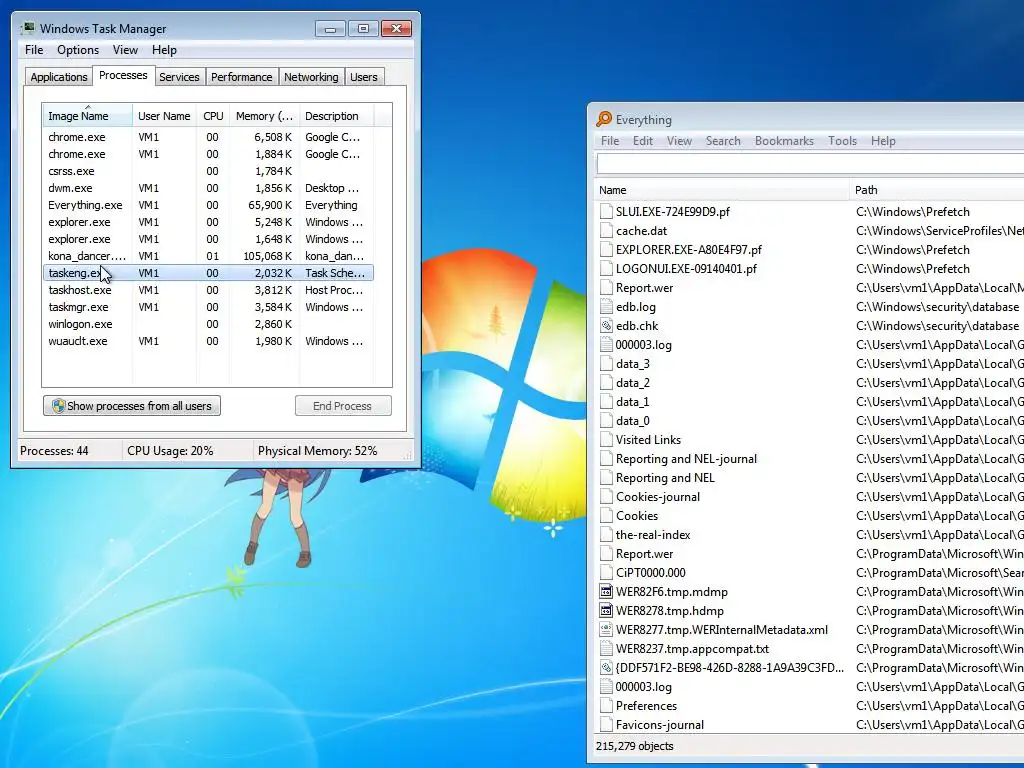Click the anime dancer desktop character

[x=278, y=516]
